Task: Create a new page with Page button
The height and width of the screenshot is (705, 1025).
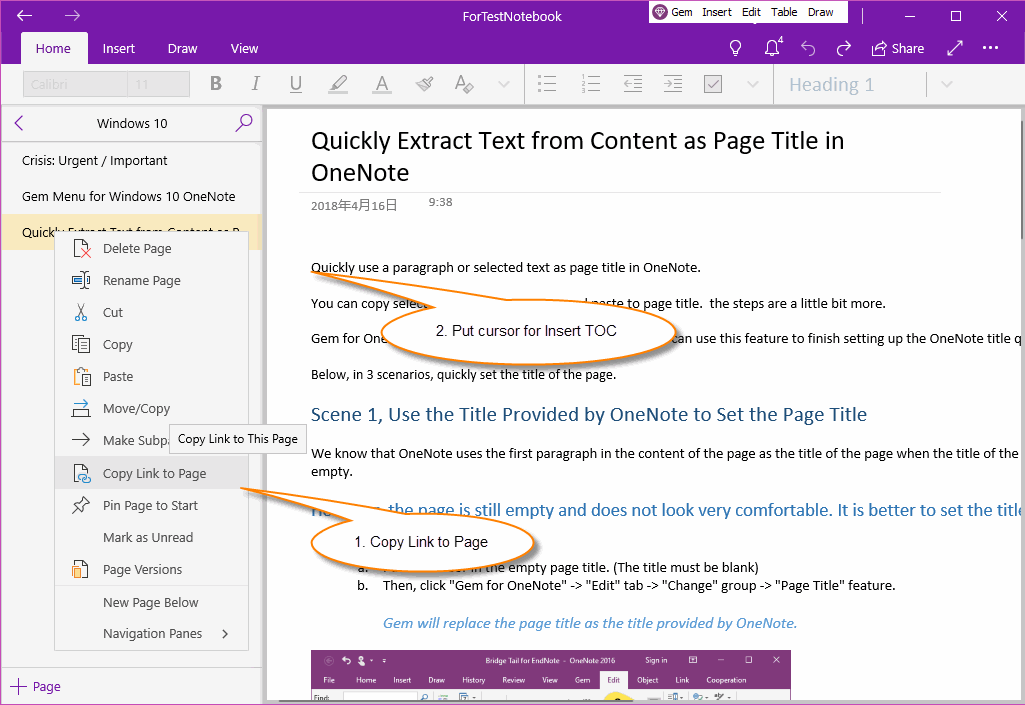Action: (35, 687)
